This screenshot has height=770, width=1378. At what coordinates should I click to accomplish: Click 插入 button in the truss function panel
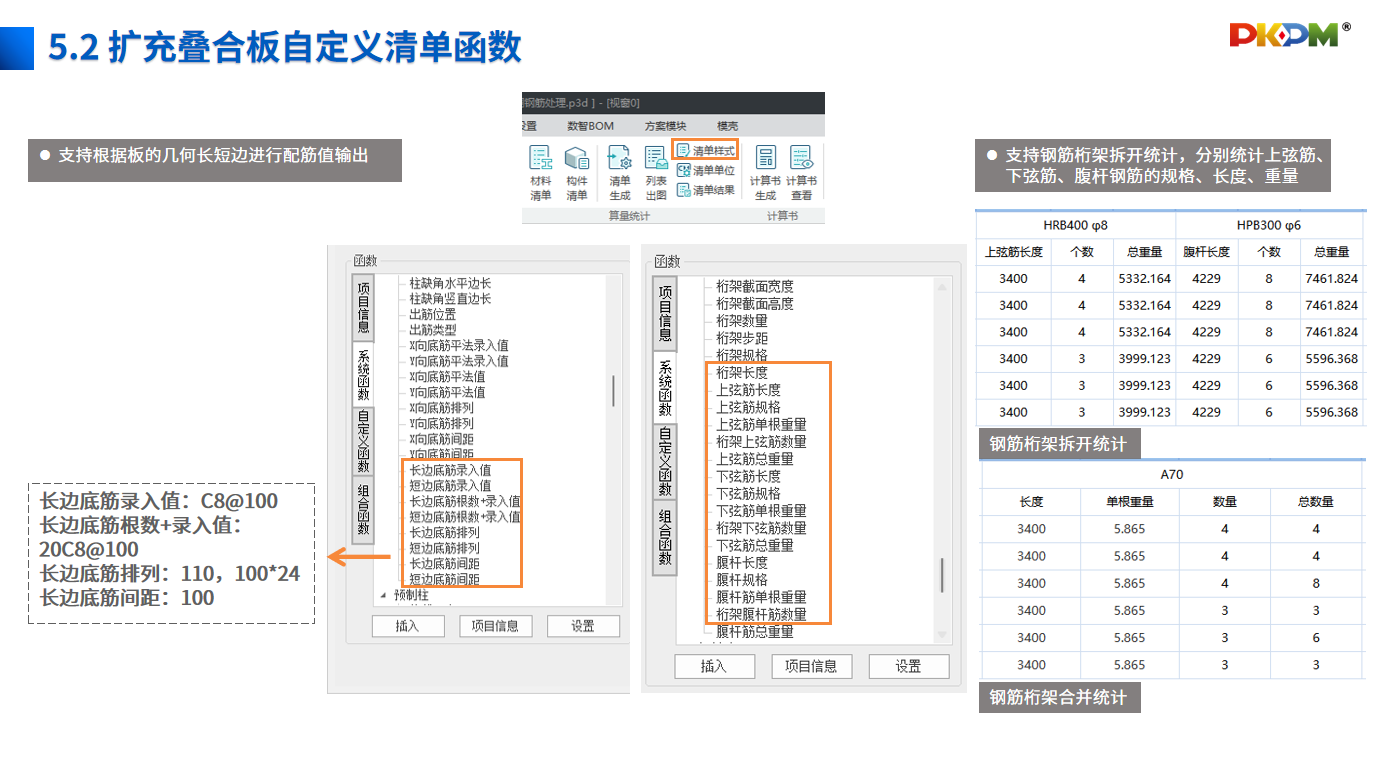(714, 666)
